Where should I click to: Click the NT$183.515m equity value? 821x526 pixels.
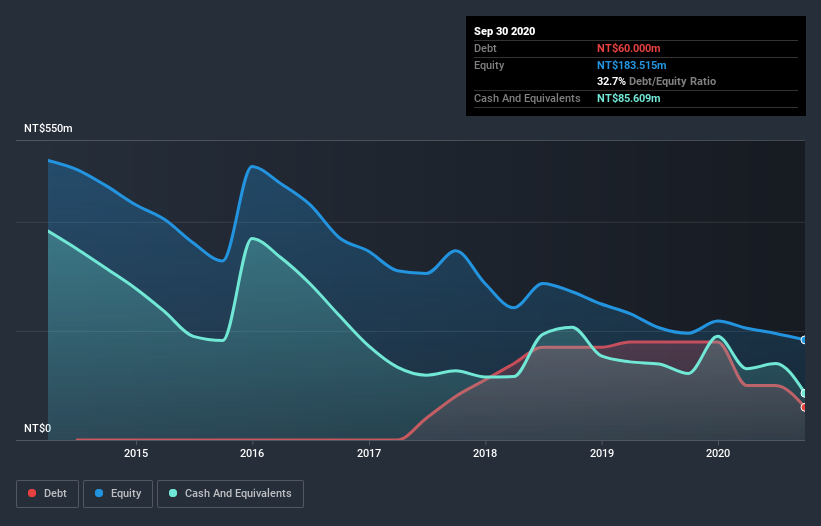631,65
